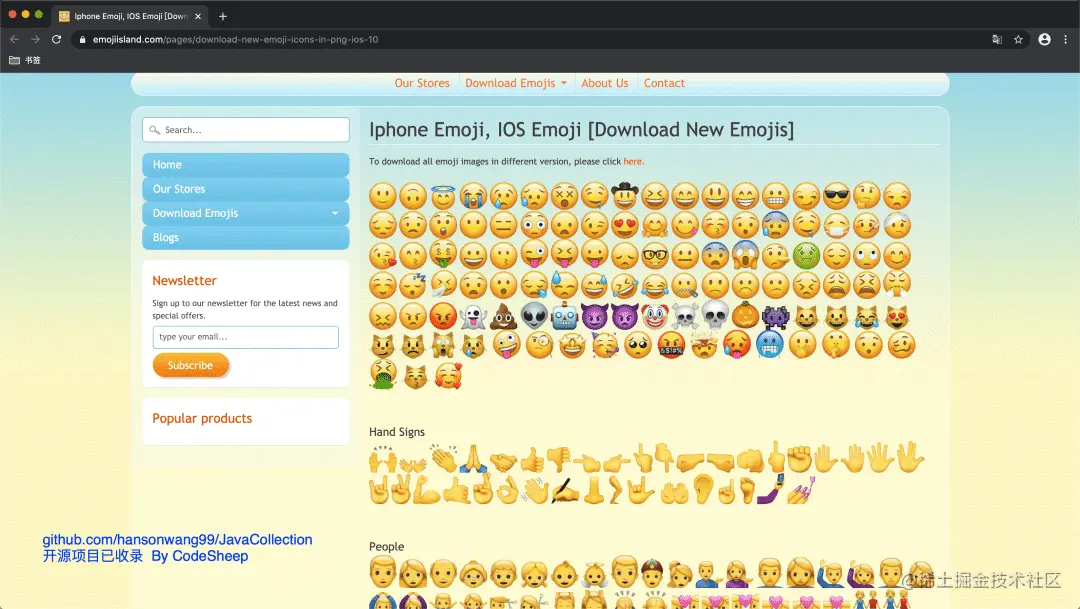The image size is (1080, 609).
Task: Select the nail polish emoji
Action: (800, 491)
